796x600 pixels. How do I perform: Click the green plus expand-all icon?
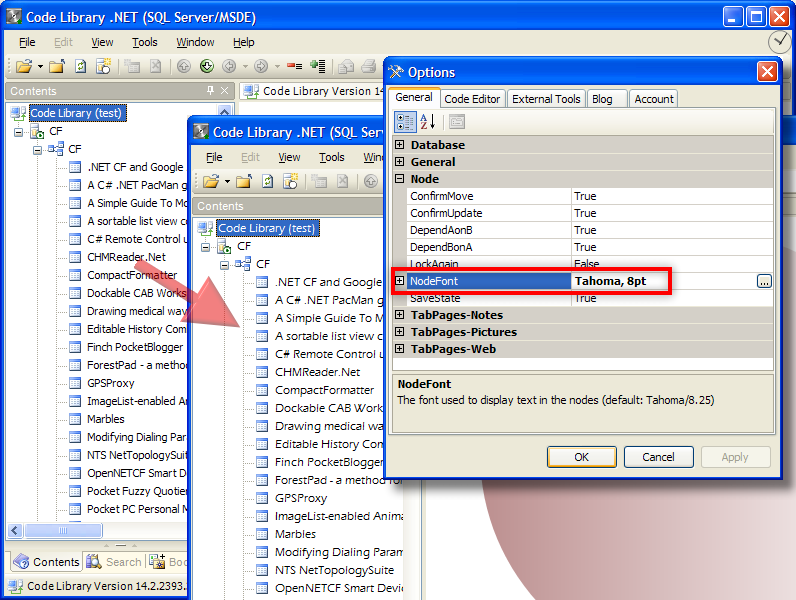coord(318,66)
